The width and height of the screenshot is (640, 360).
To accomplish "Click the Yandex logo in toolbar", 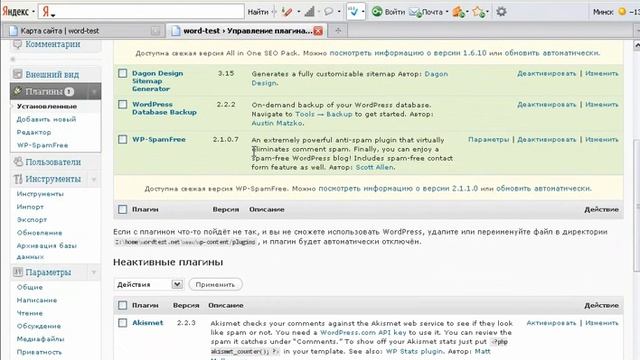I will [x=16, y=12].
